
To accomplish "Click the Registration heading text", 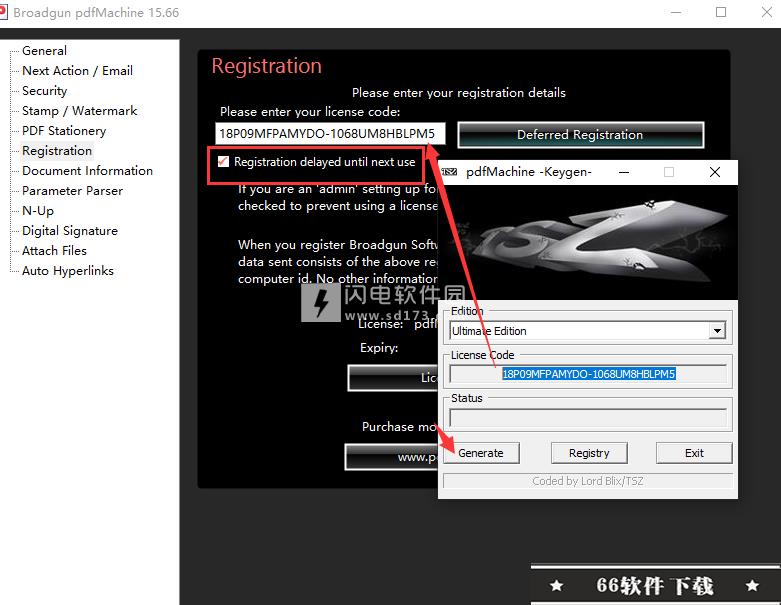I will pos(266,66).
